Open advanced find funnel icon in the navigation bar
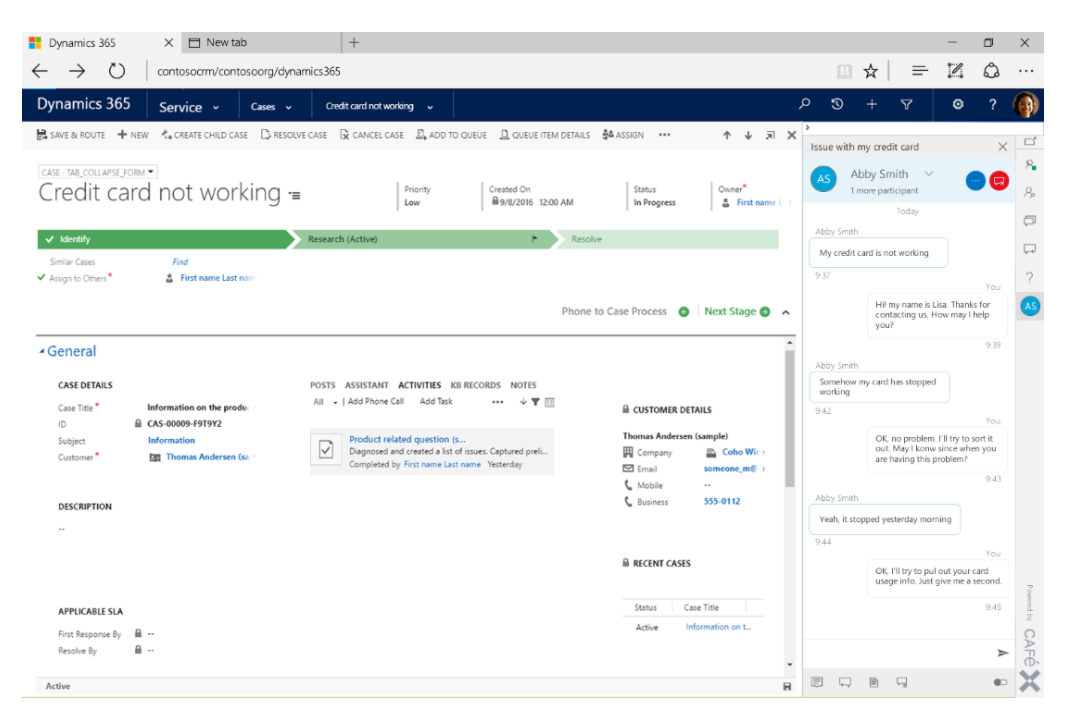The image size is (1070, 722). [x=906, y=104]
